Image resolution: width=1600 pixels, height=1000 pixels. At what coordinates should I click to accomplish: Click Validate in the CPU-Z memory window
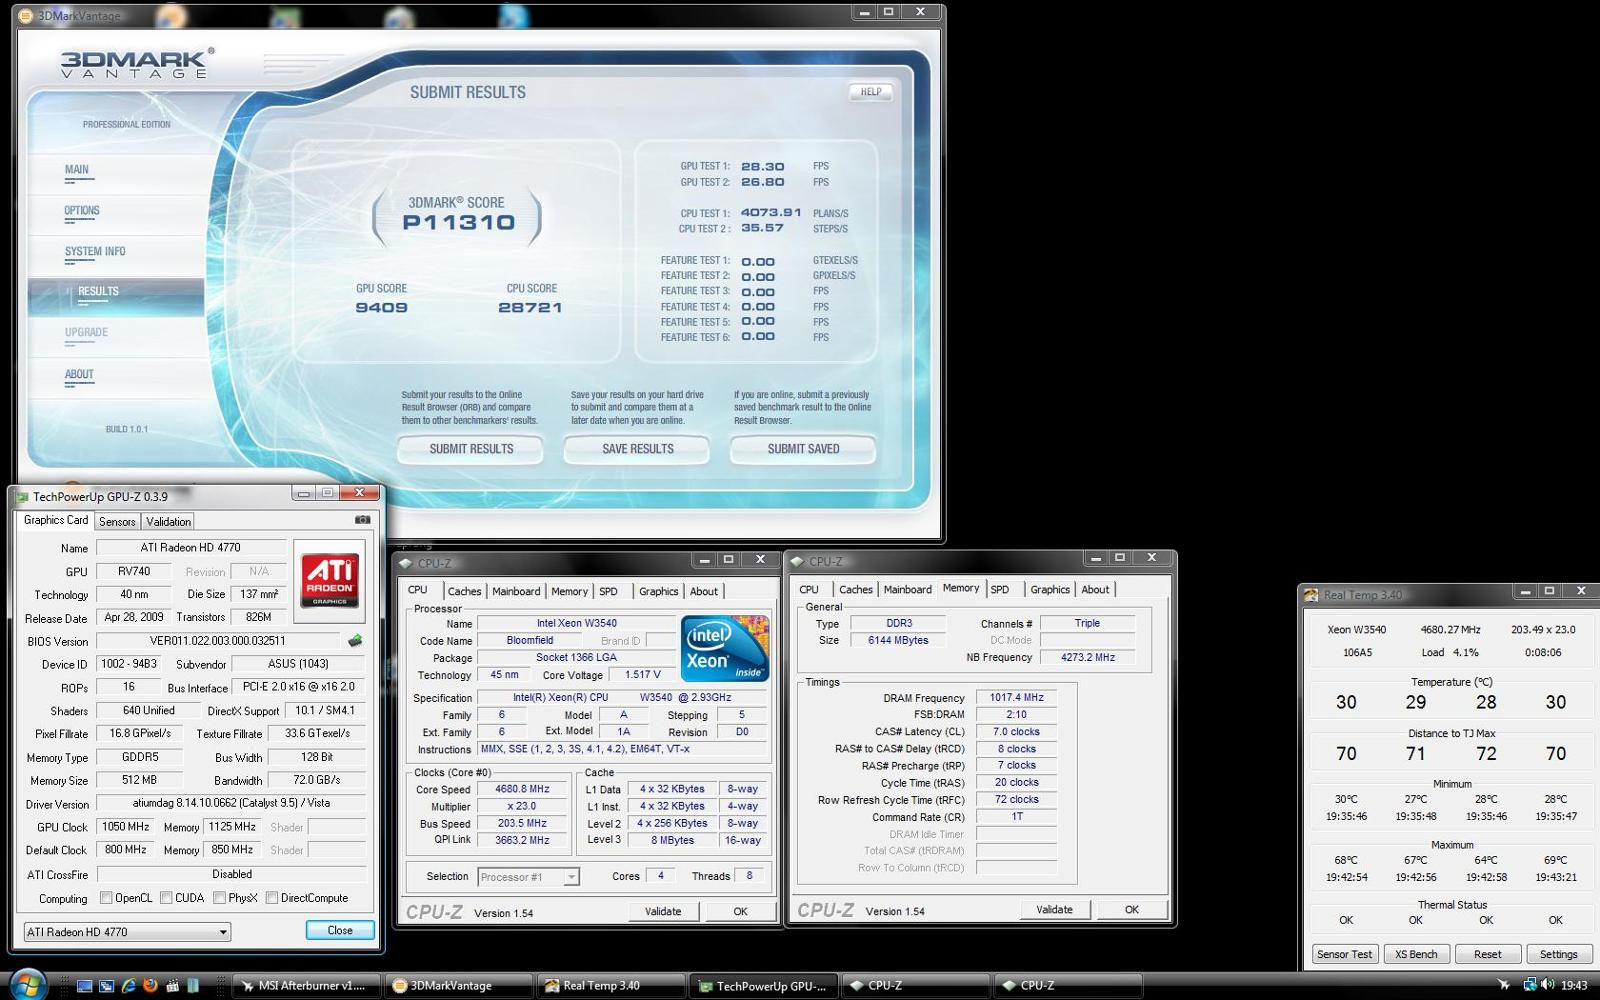click(1054, 909)
